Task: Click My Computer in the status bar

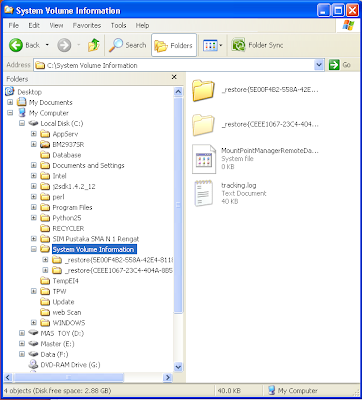Action: [x=293, y=390]
